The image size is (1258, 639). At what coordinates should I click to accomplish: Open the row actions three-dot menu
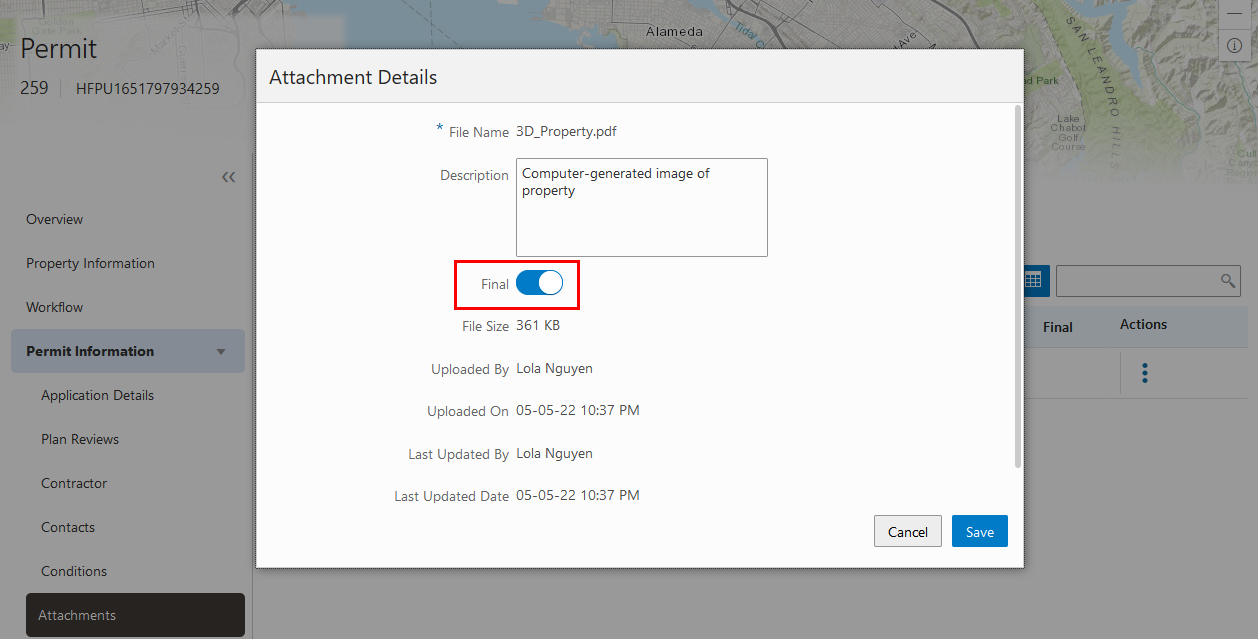[x=1145, y=373]
